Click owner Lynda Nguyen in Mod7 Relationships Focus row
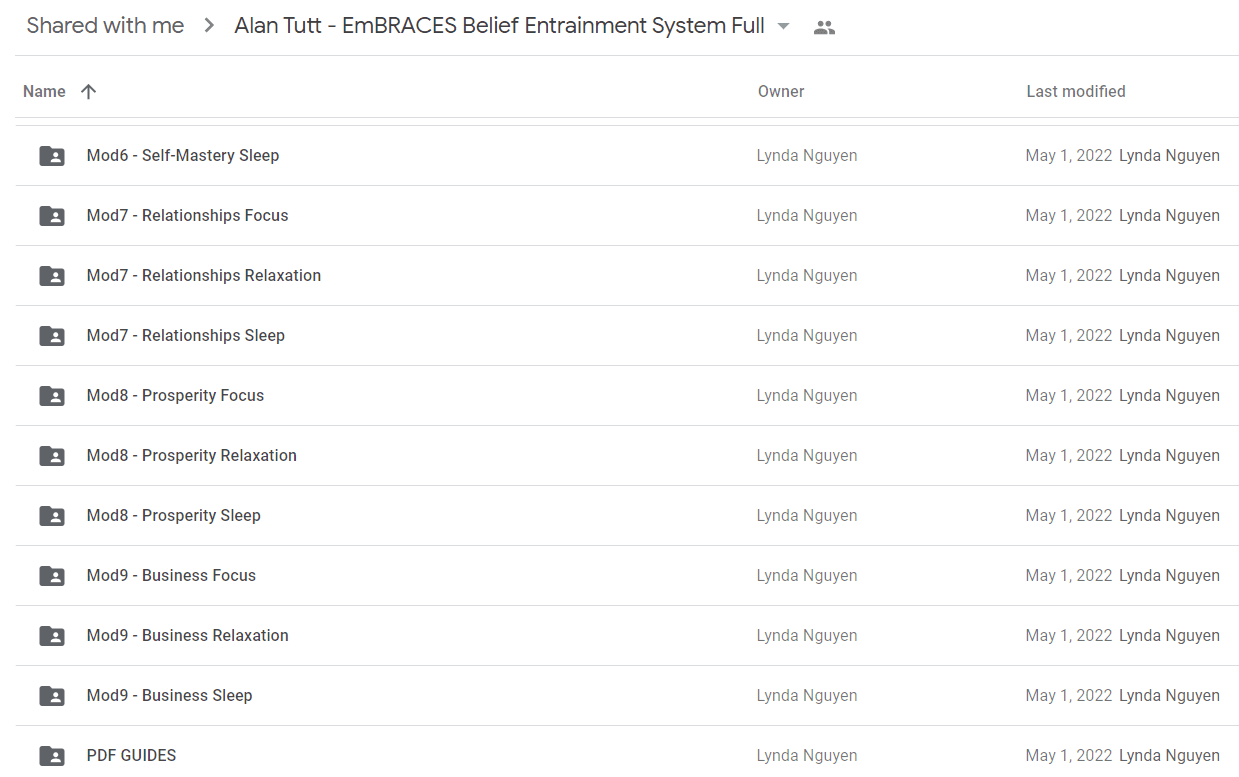 click(807, 216)
